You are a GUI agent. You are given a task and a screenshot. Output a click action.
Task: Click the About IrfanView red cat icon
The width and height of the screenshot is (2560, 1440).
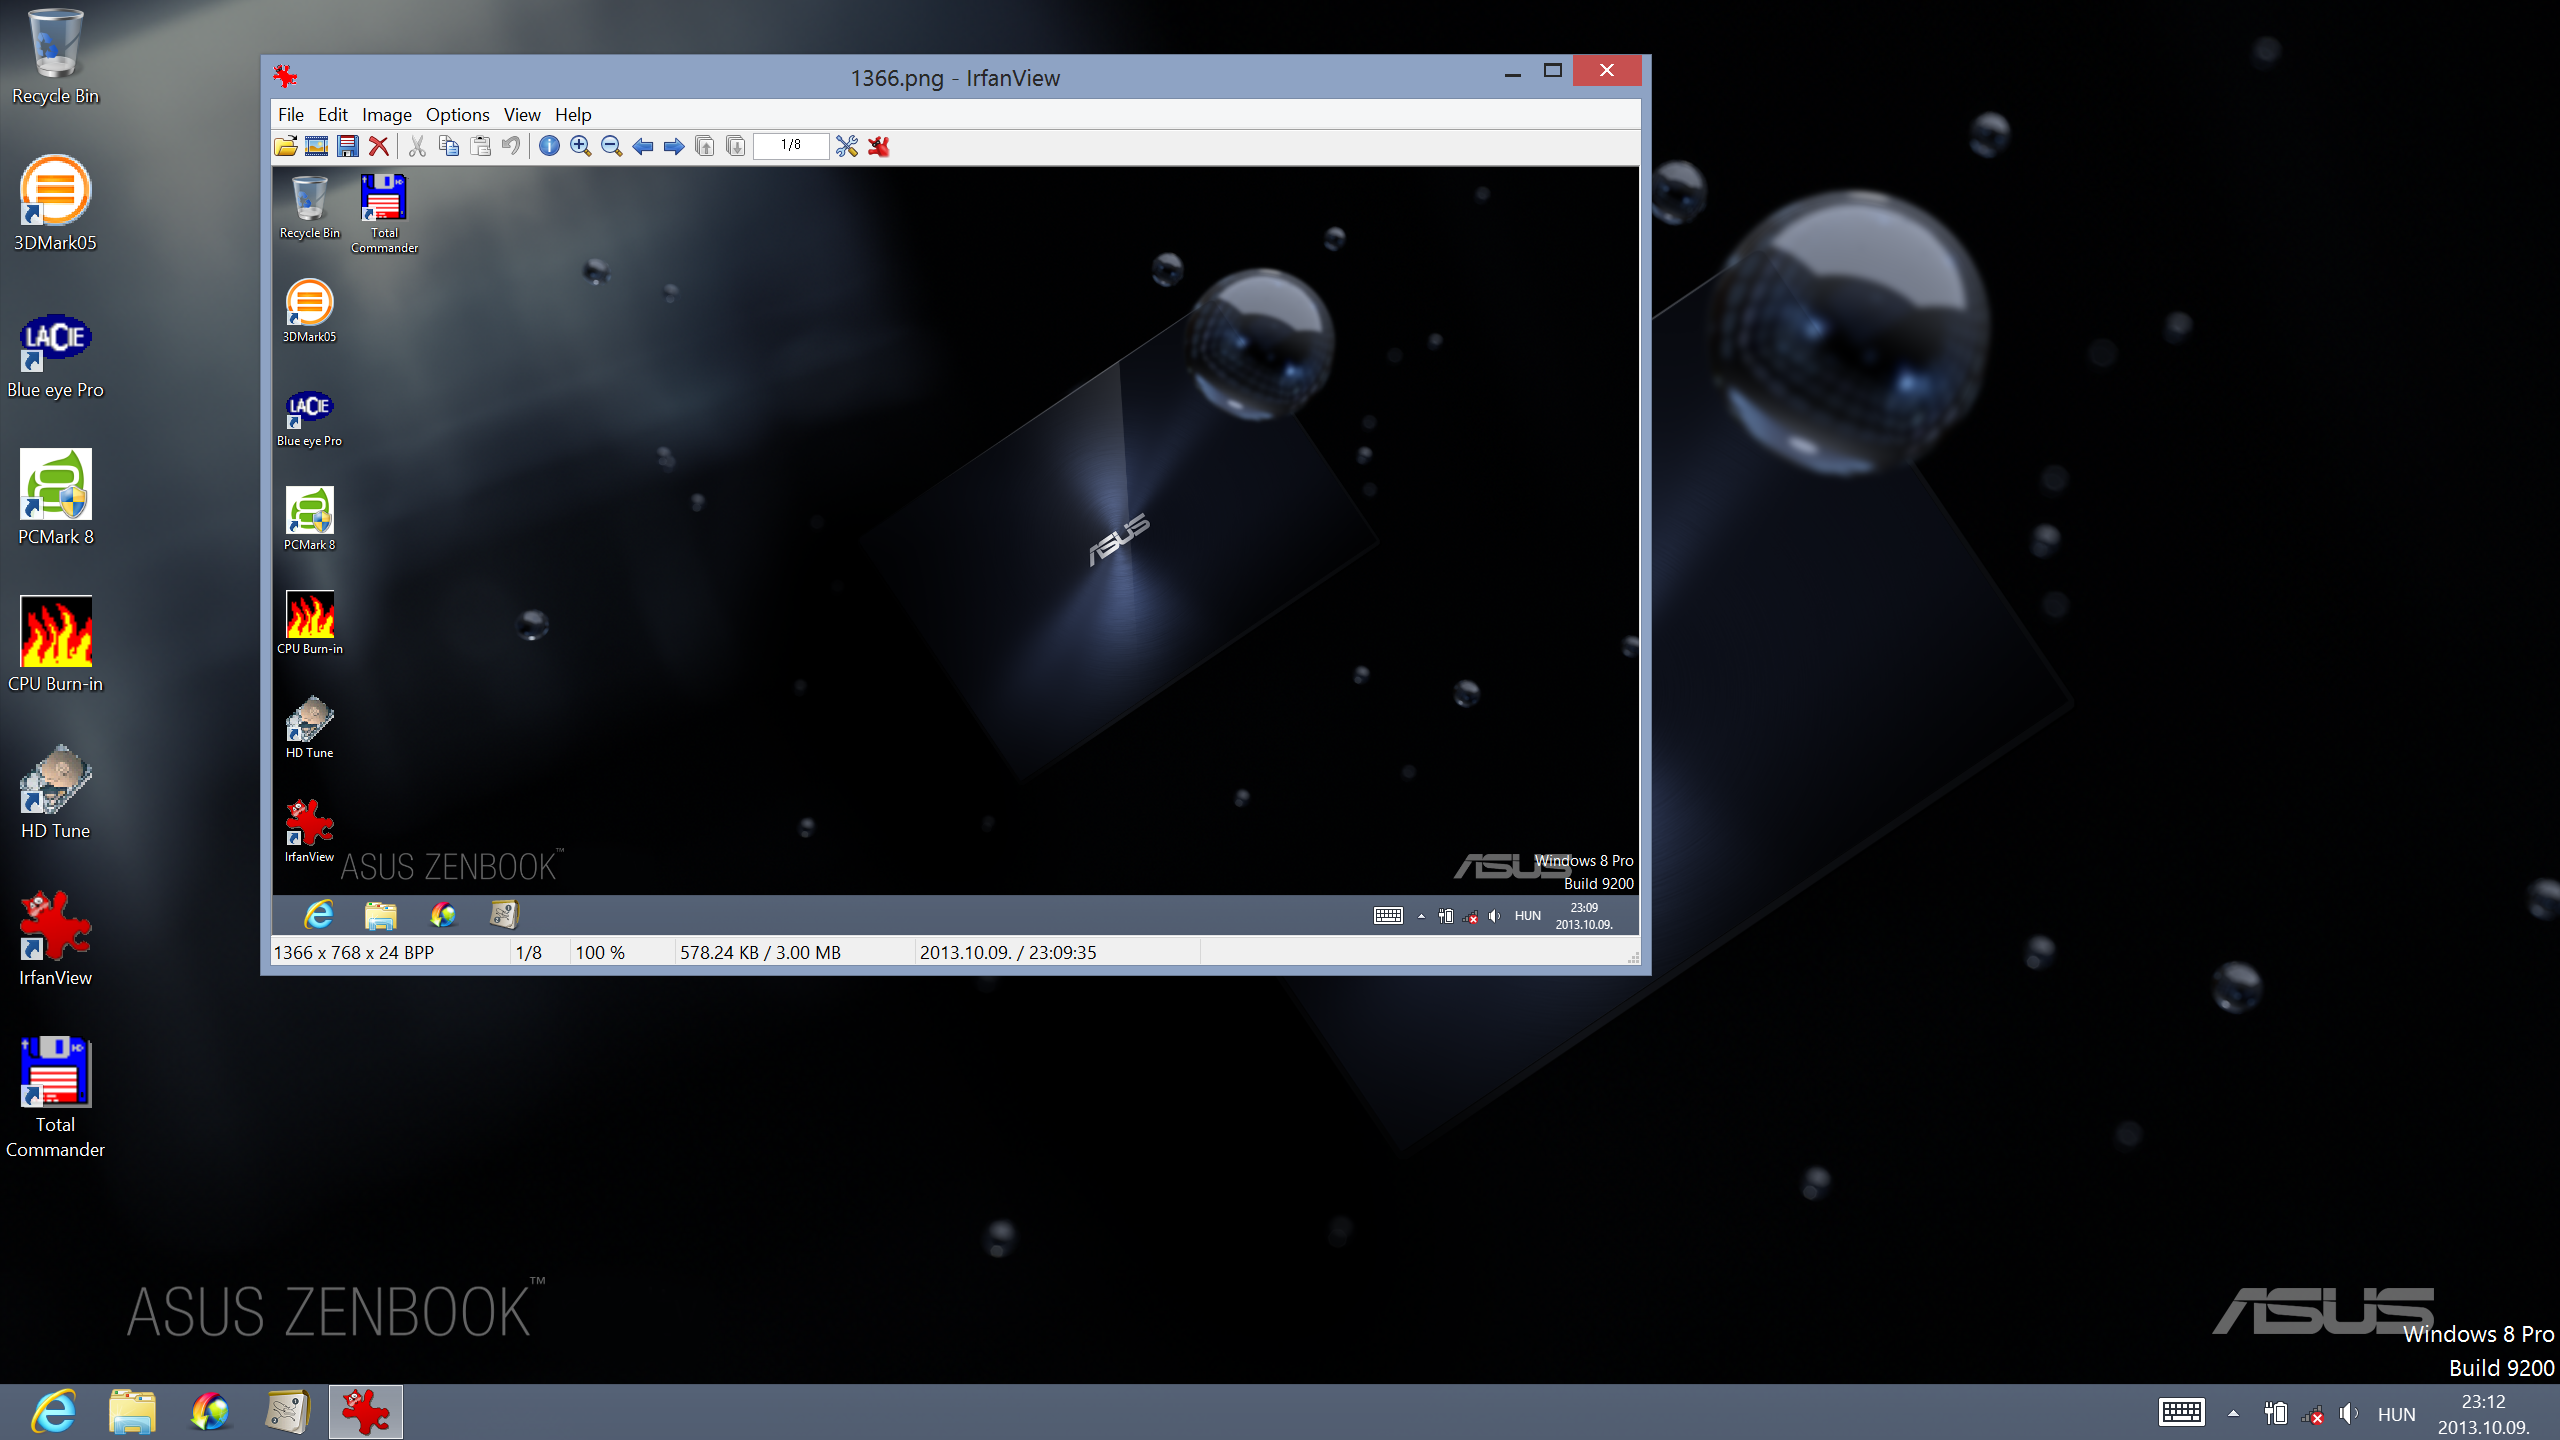[878, 146]
